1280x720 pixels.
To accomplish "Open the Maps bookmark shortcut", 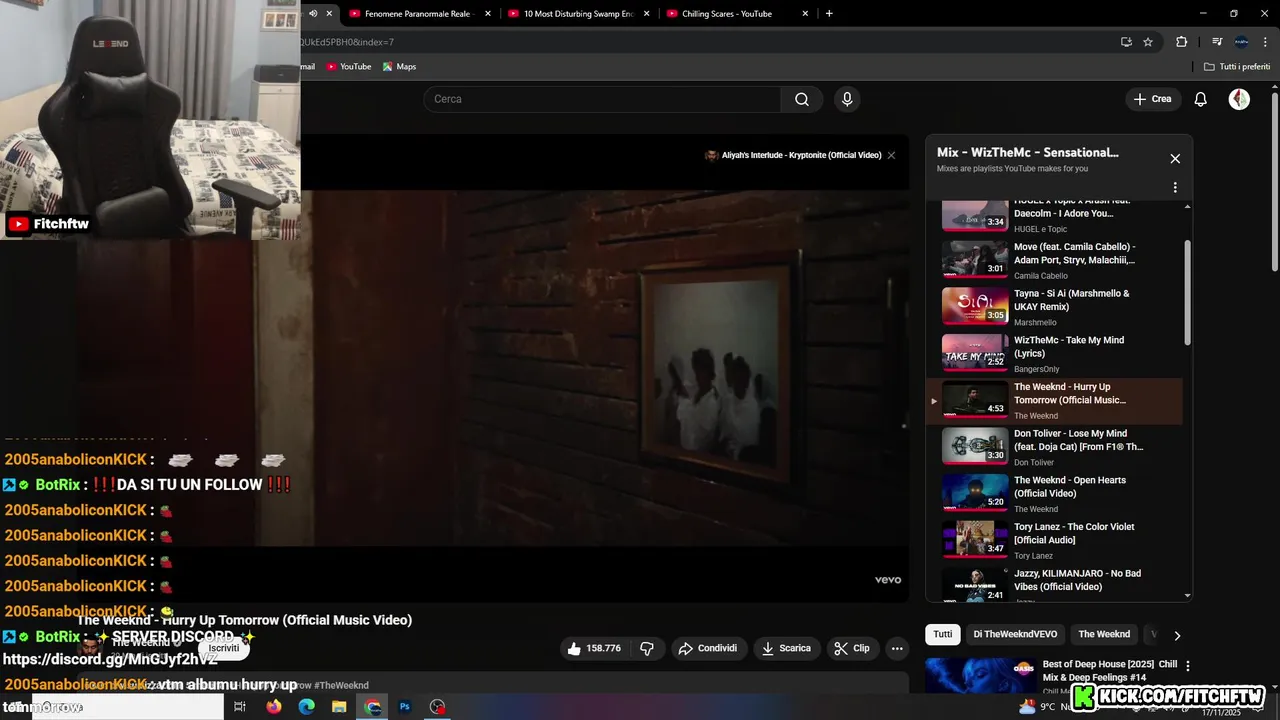I will (x=399, y=67).
